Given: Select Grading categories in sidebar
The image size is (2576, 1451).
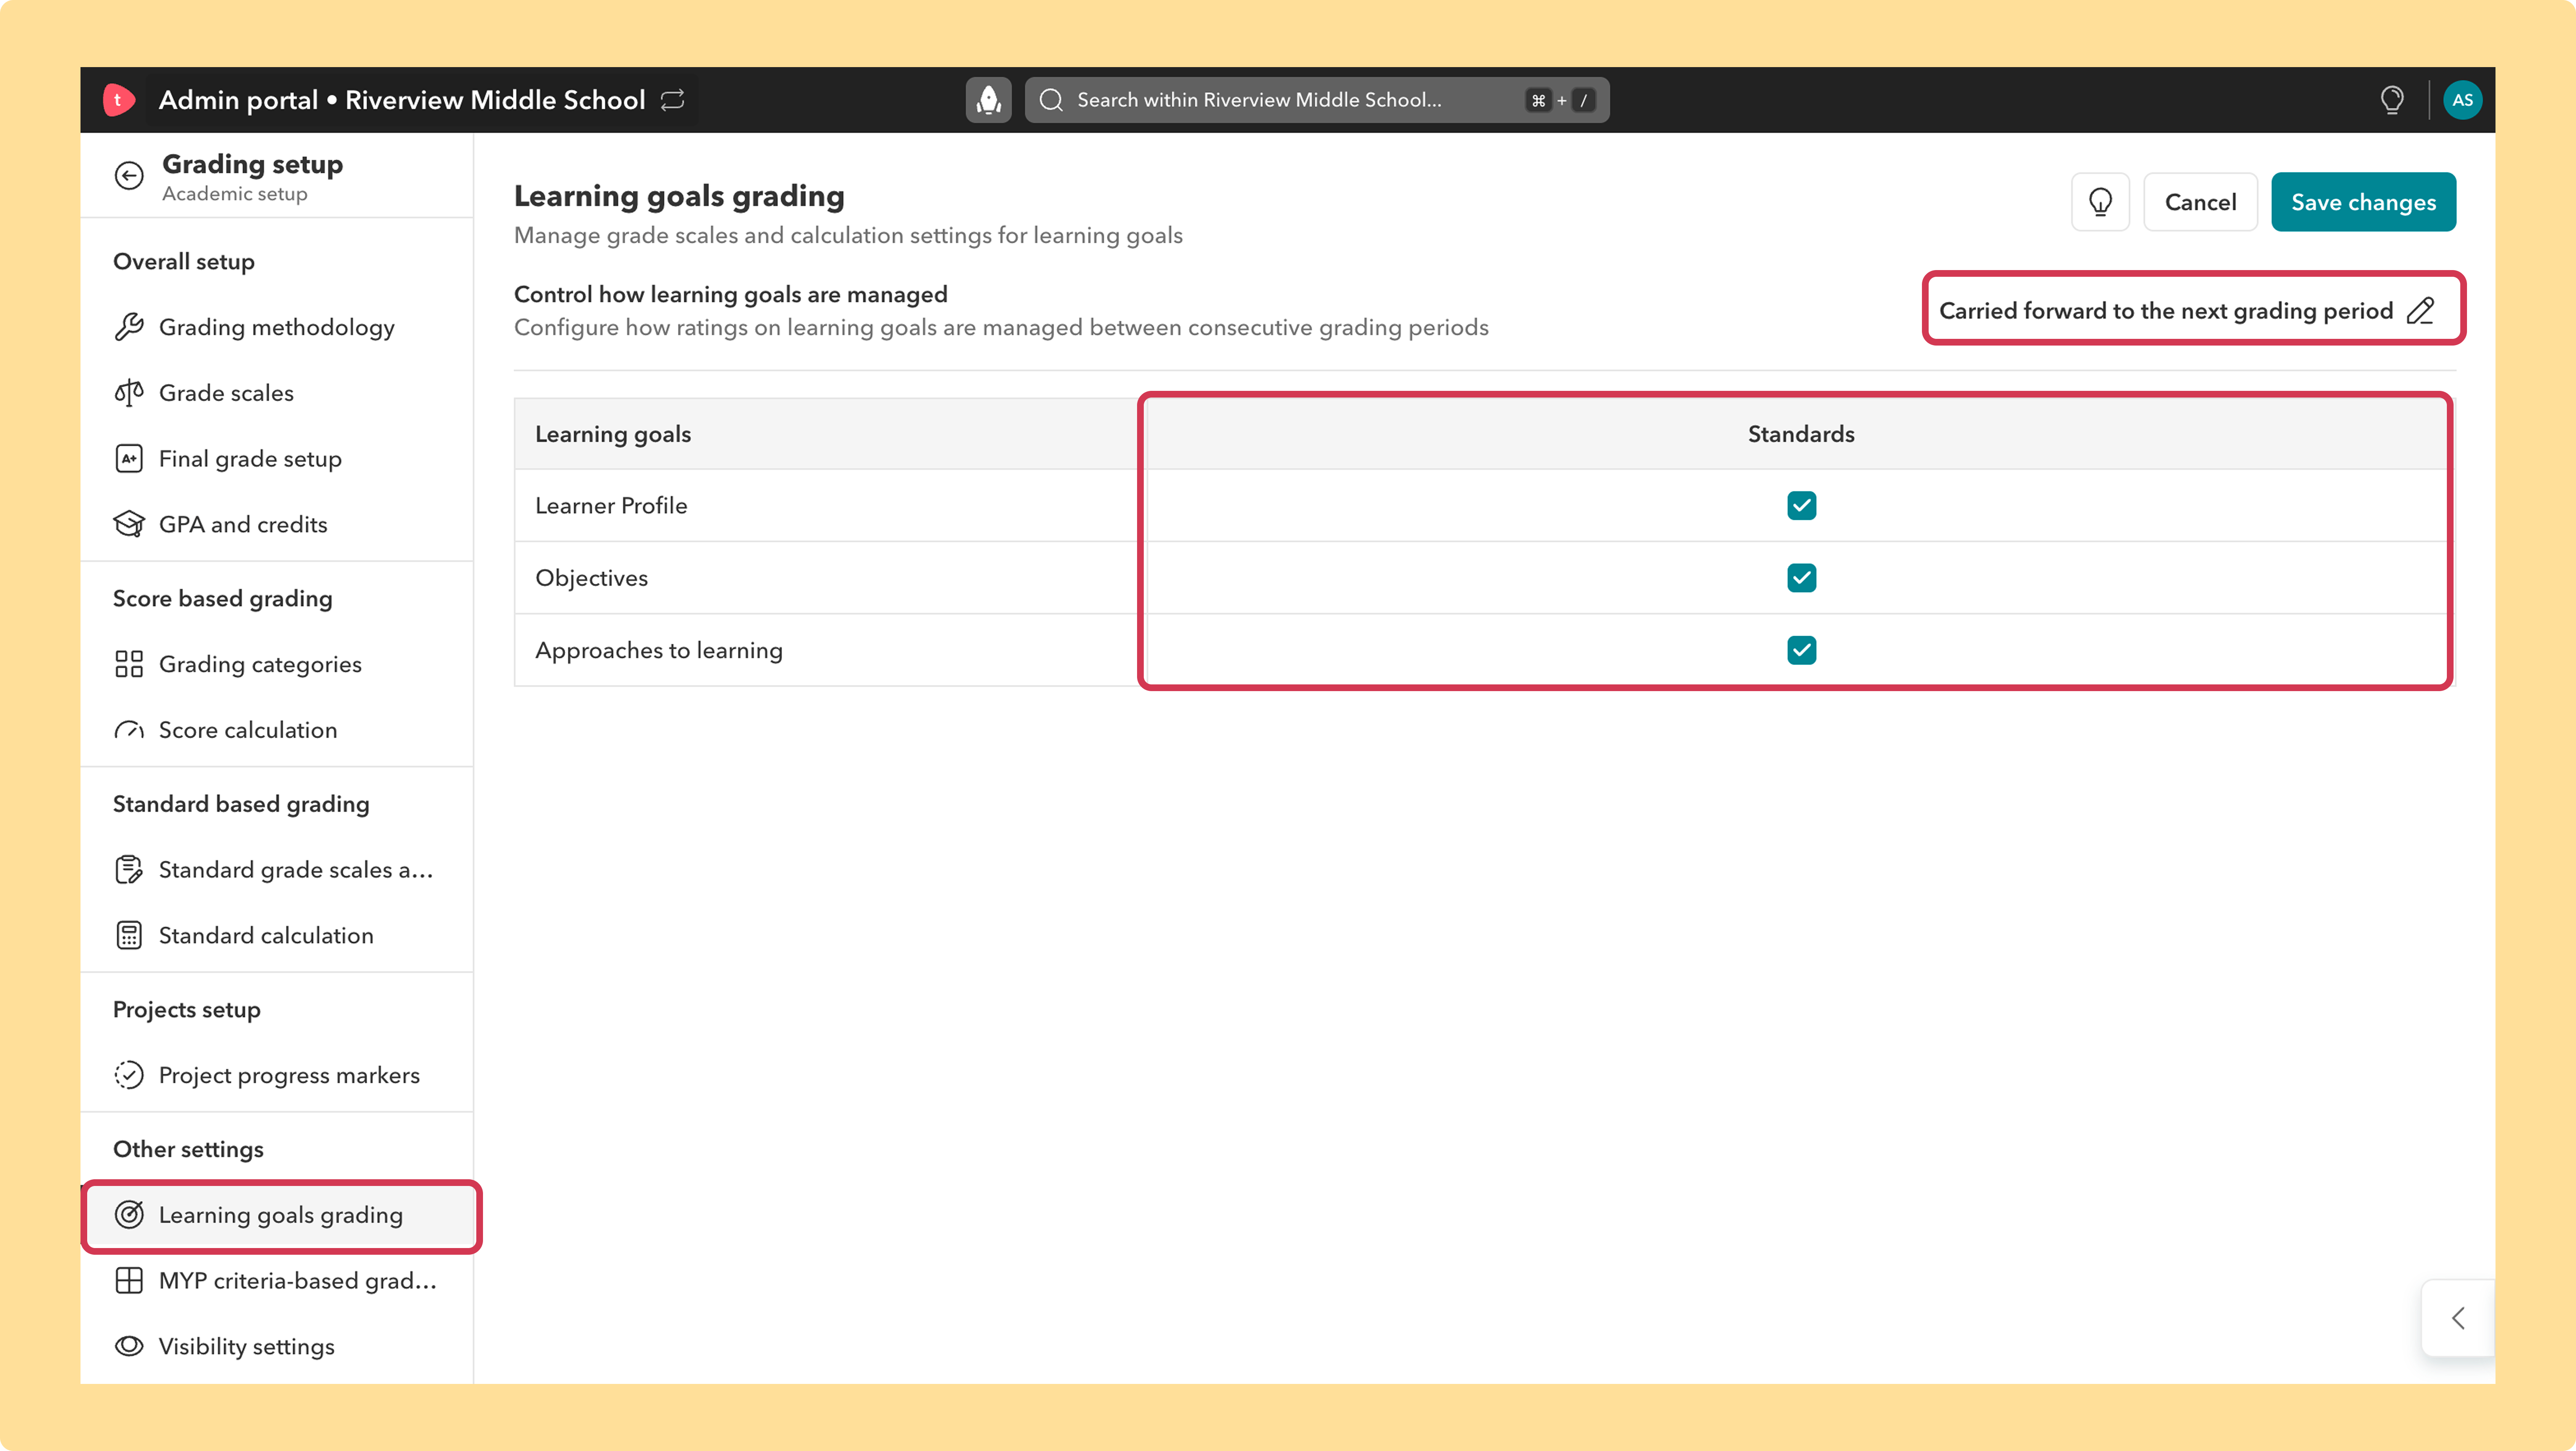Looking at the screenshot, I should coord(277,664).
